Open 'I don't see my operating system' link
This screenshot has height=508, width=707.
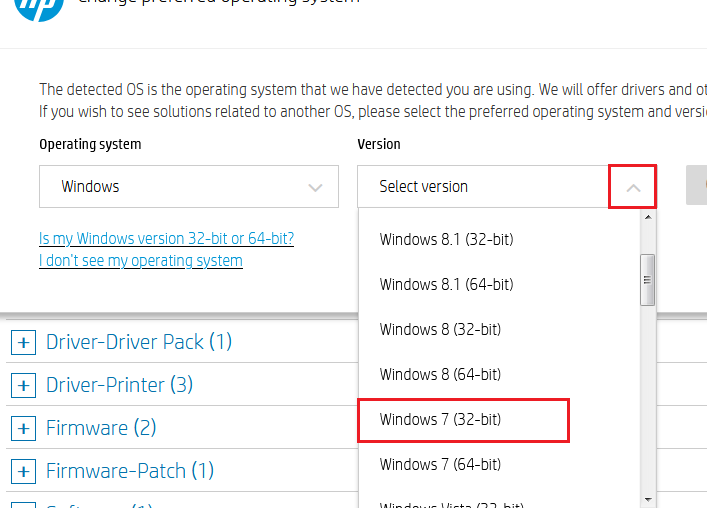click(x=141, y=261)
